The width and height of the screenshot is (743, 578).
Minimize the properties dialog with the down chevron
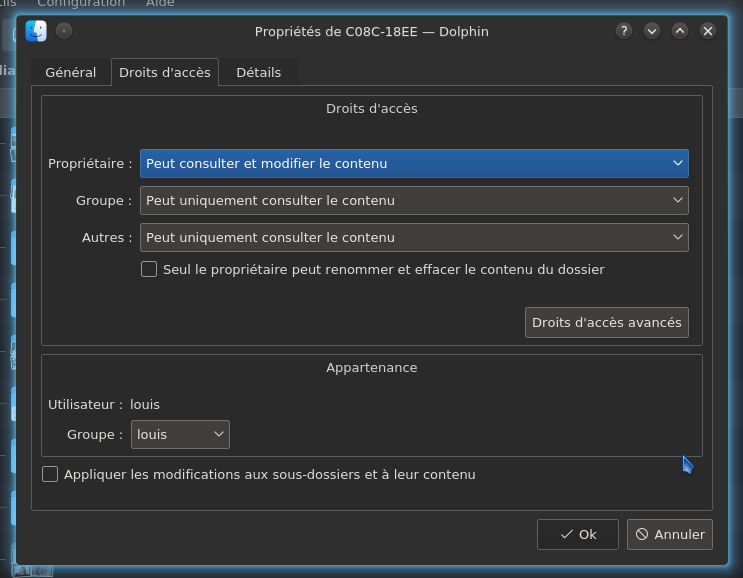coord(652,31)
